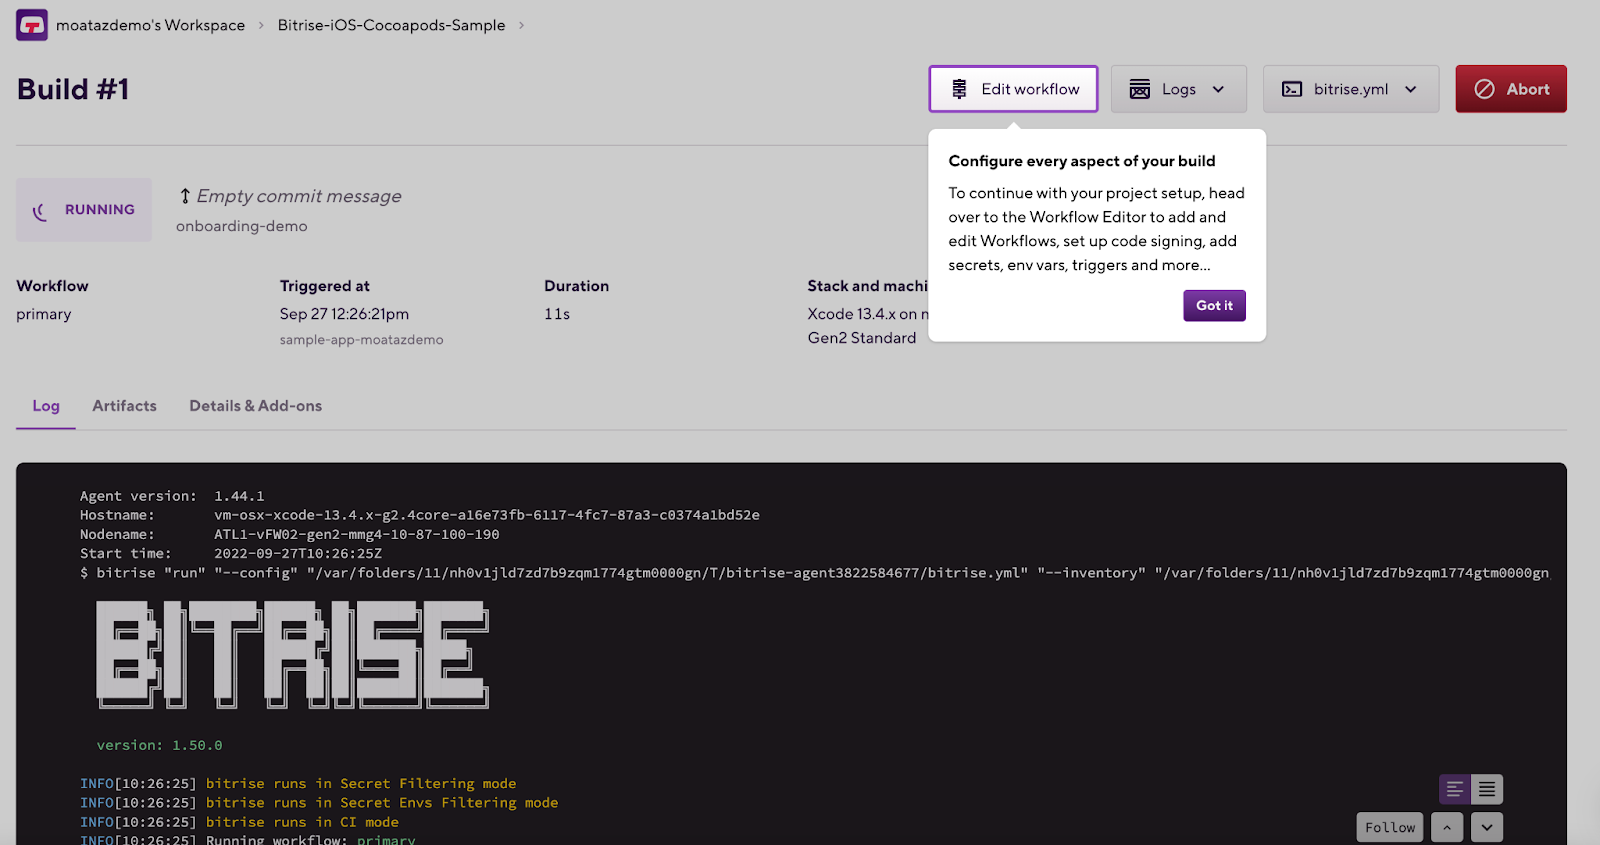Open the Logs dropdown
The width and height of the screenshot is (1600, 845).
tap(1178, 89)
